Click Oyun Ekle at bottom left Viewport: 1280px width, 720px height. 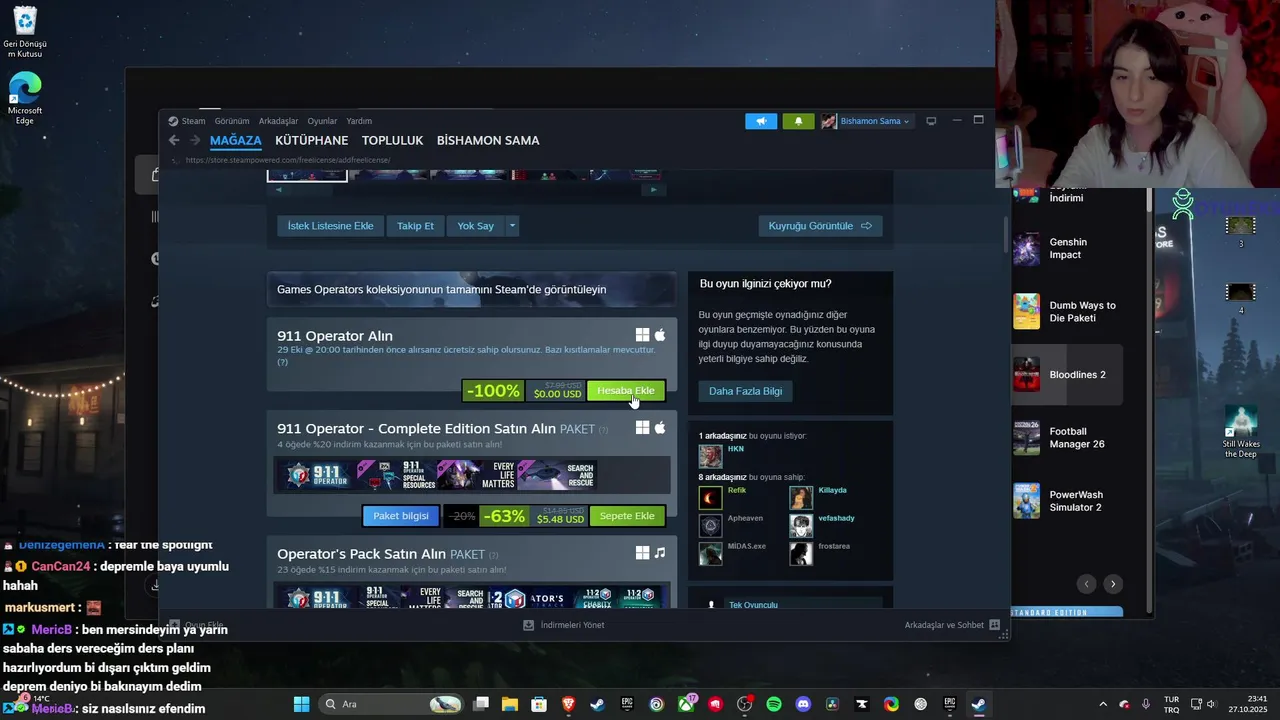tap(196, 625)
